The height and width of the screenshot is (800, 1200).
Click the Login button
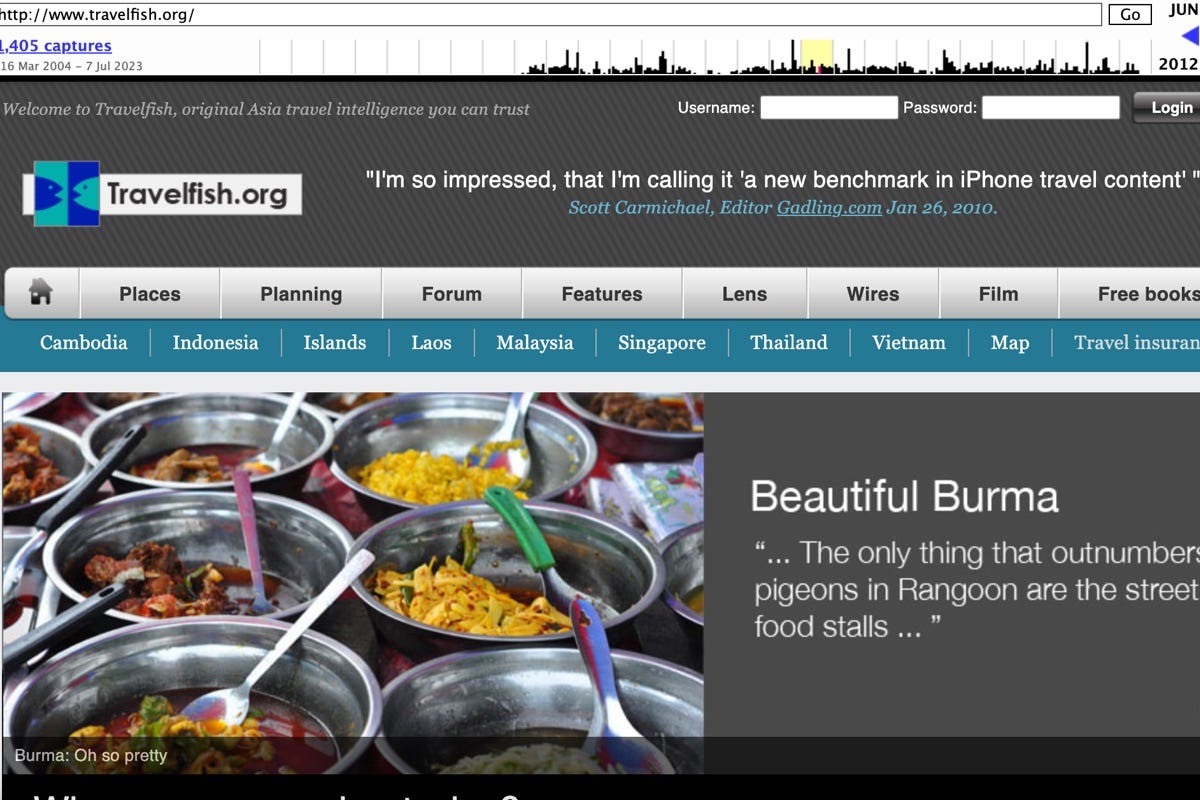pyautogui.click(x=1168, y=108)
